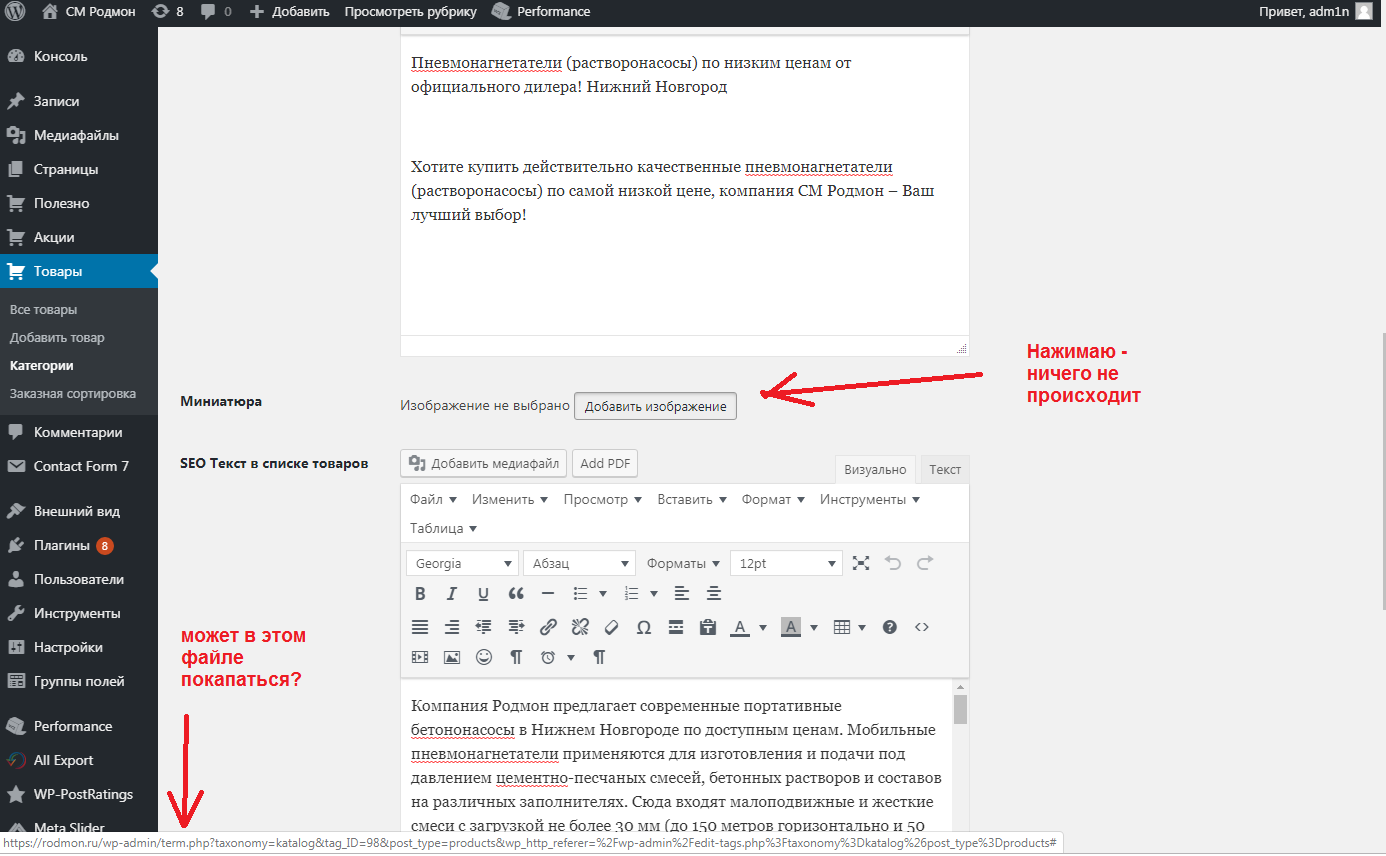Screen dimensions: 1386x856
Task: Remove link using broken chain icon
Action: tap(580, 627)
